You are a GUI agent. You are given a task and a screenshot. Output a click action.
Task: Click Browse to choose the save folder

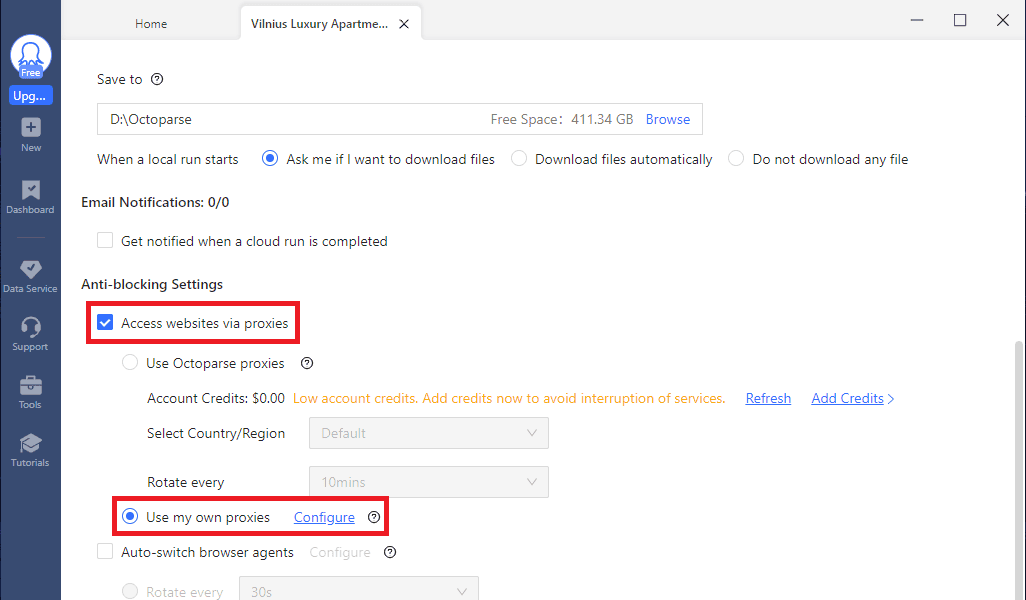[667, 119]
